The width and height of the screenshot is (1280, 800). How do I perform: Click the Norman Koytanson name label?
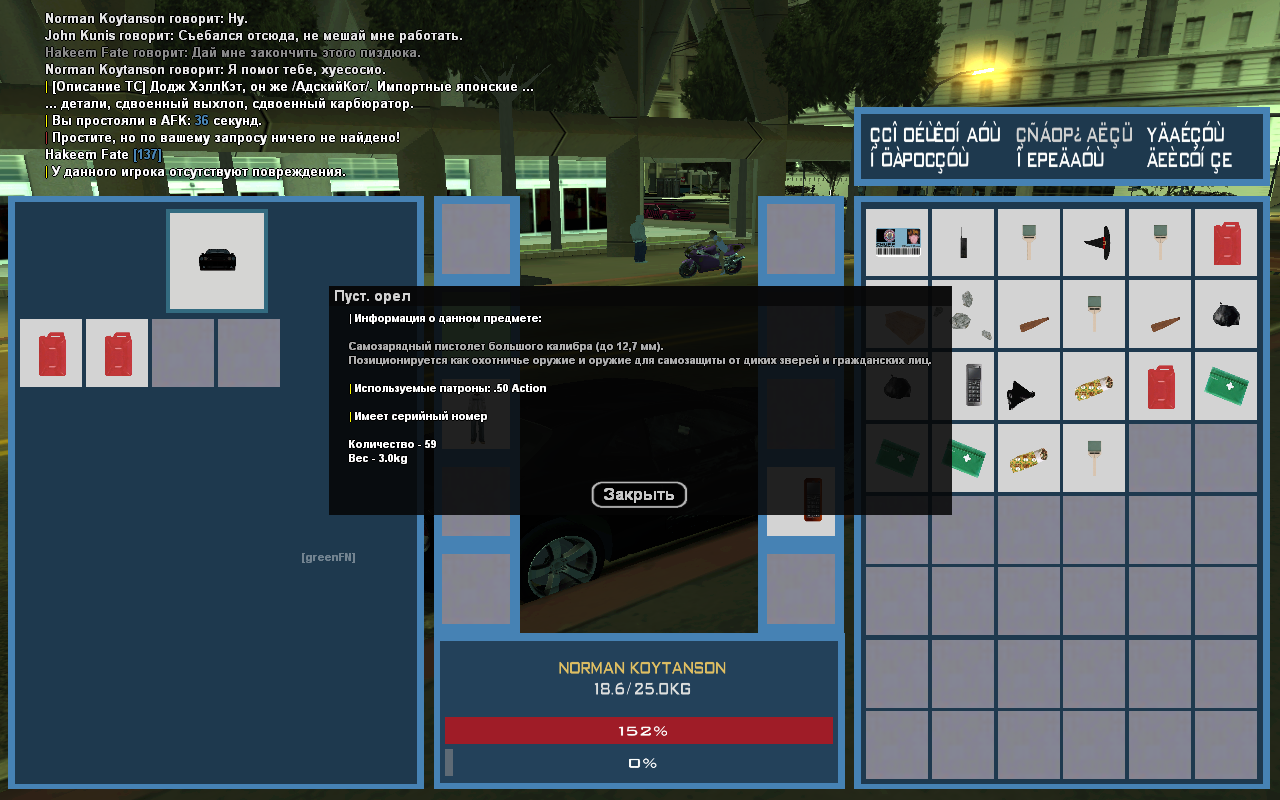pos(641,668)
